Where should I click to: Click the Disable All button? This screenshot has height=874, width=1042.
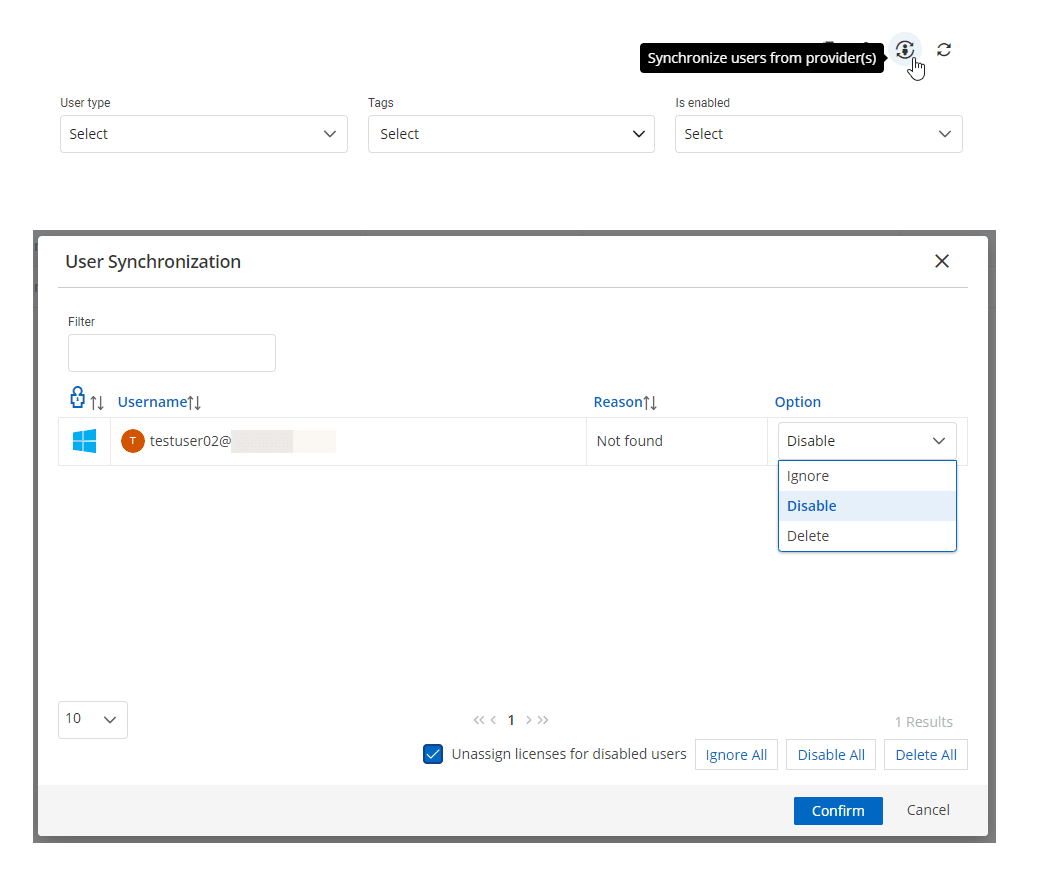[x=831, y=755]
